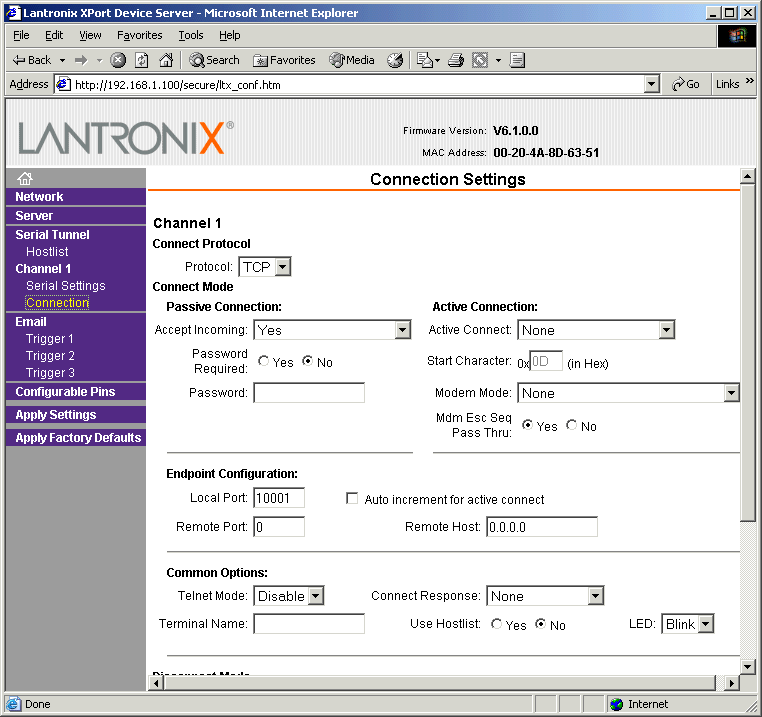
Task: Click the horizontal scrollbar thumb
Action: pyautogui.click(x=440, y=683)
